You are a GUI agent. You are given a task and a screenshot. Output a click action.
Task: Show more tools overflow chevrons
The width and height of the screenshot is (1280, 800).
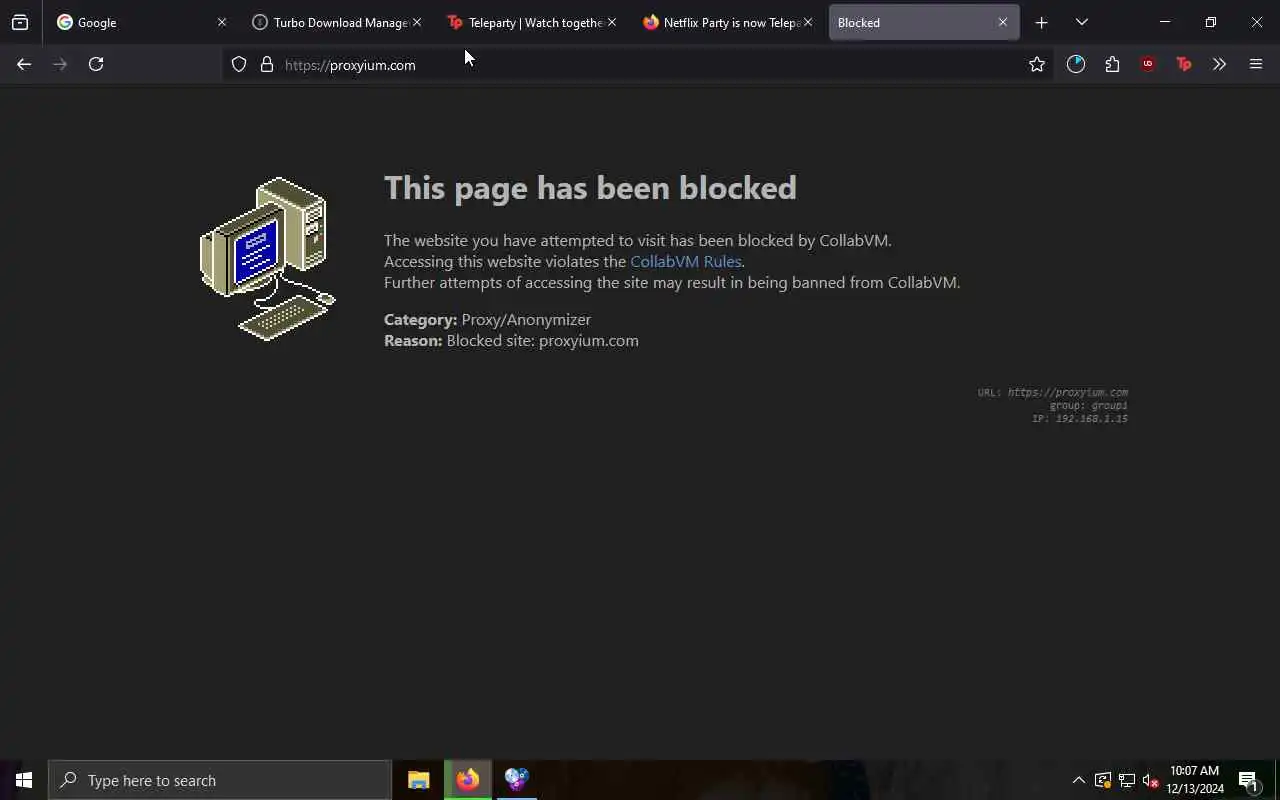coord(1219,64)
